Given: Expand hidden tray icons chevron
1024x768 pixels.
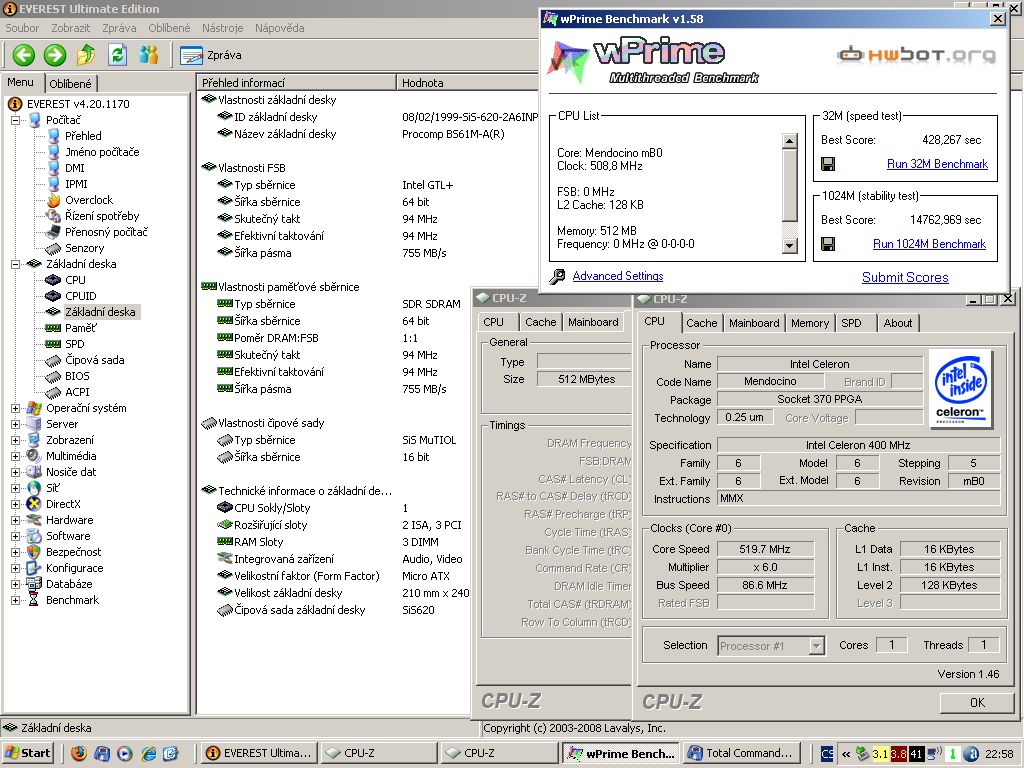Looking at the screenshot, I should pyautogui.click(x=846, y=754).
